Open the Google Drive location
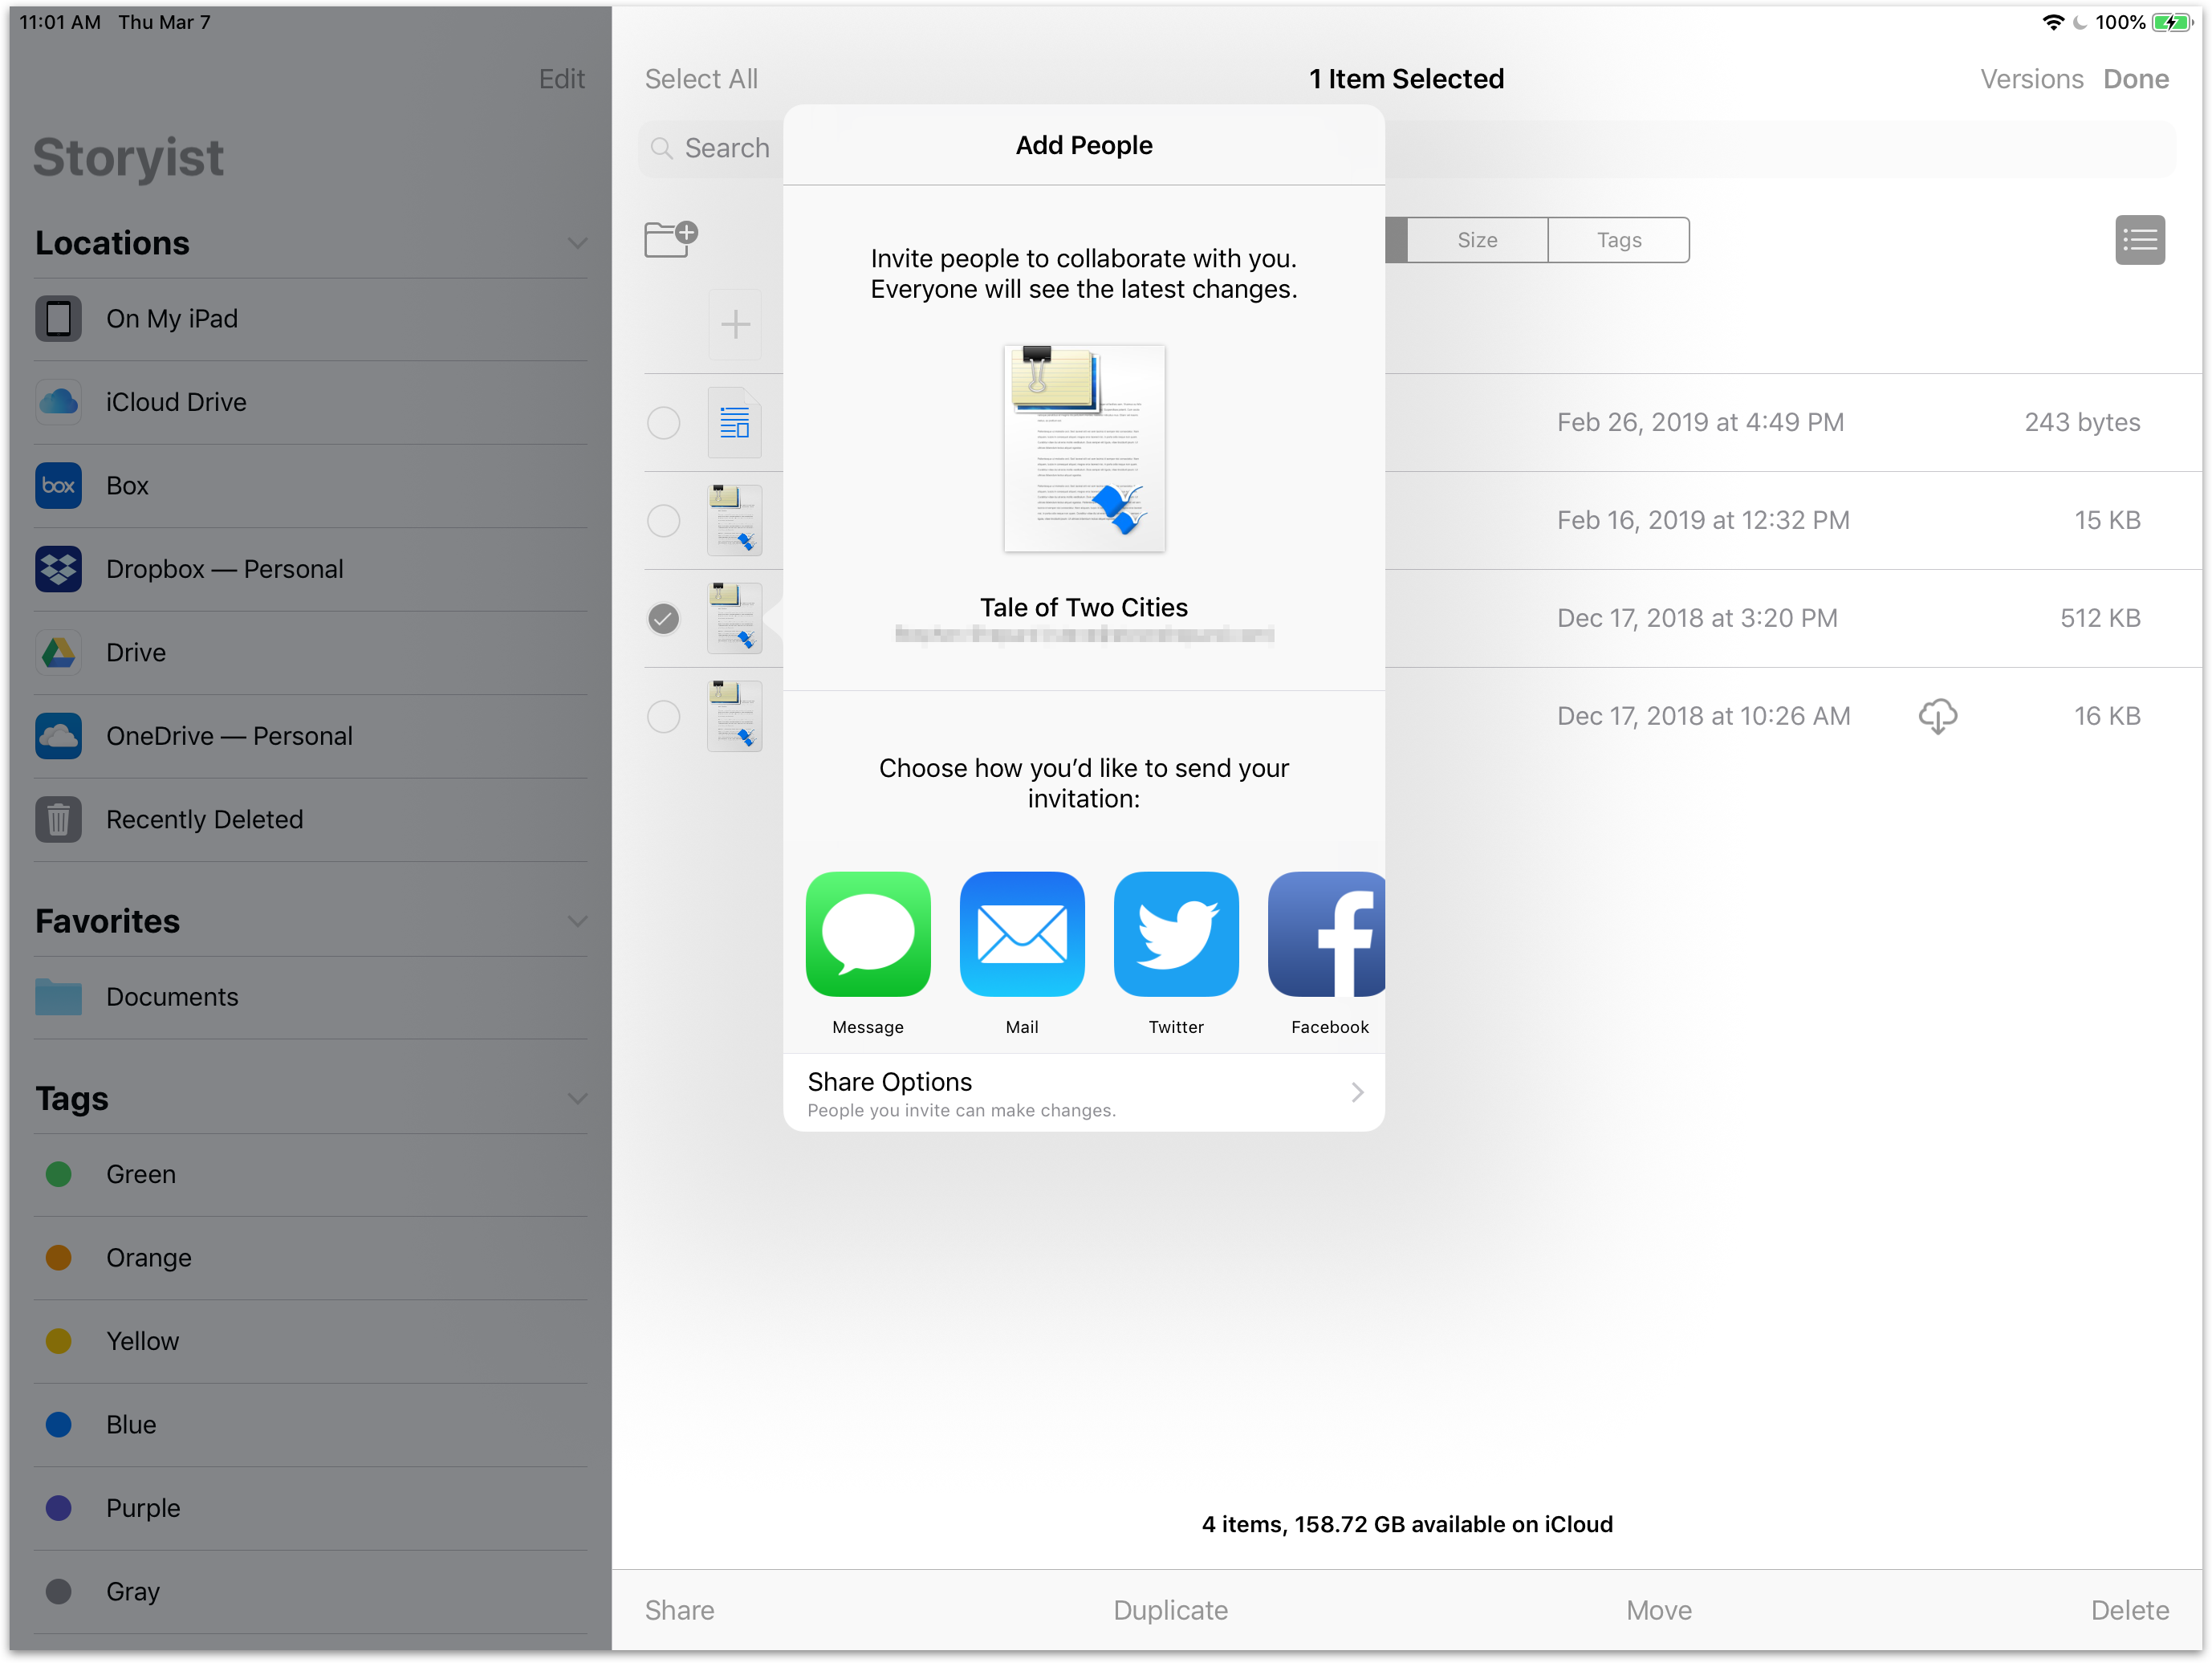Screen dimensions: 2212x1663 pyautogui.click(x=310, y=653)
